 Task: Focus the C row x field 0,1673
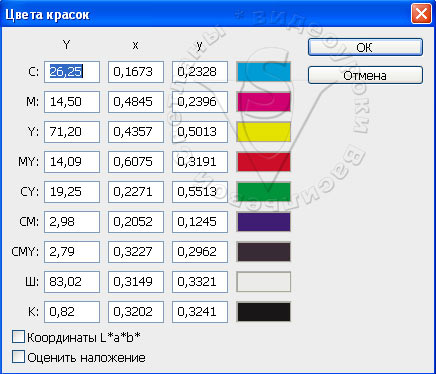[x=136, y=72]
